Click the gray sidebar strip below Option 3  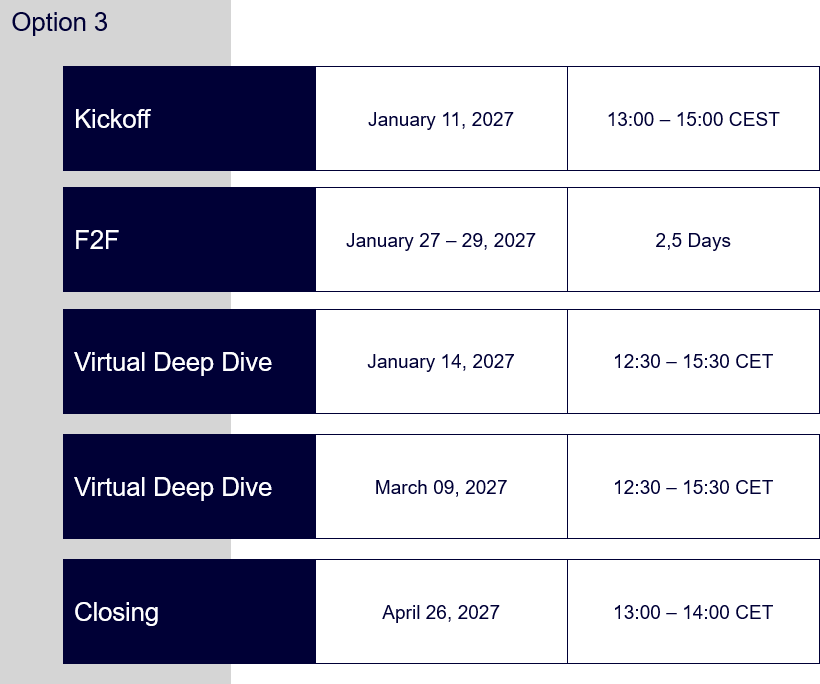coord(31,366)
